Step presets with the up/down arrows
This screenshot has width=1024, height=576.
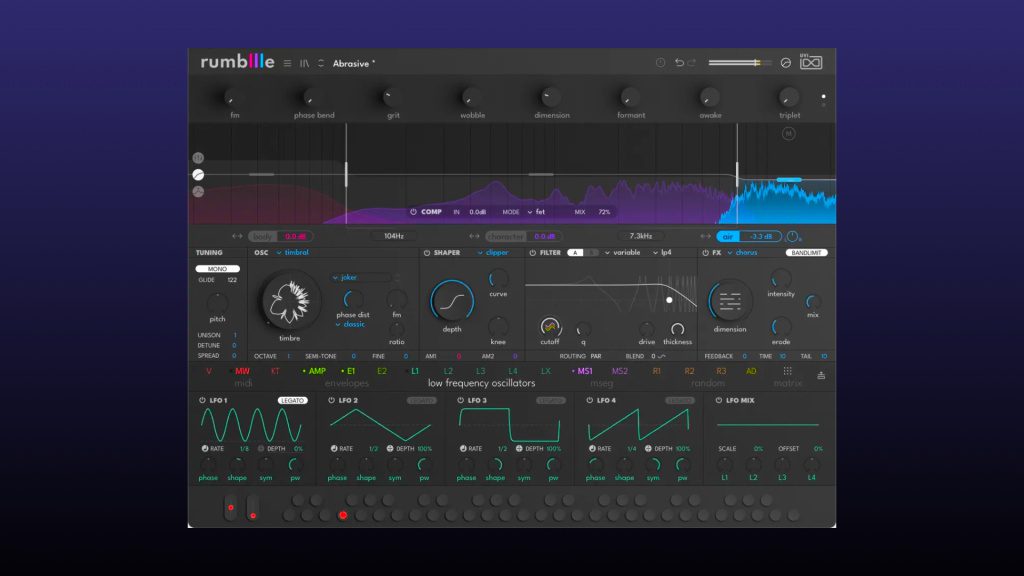pos(321,63)
